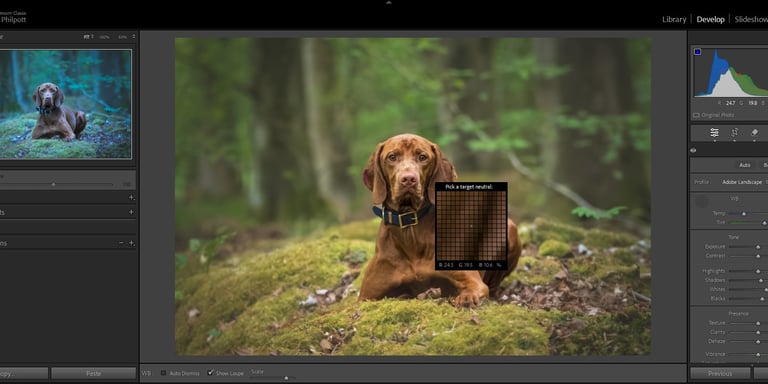Click the Paste button
The width and height of the screenshot is (768, 384).
point(94,374)
